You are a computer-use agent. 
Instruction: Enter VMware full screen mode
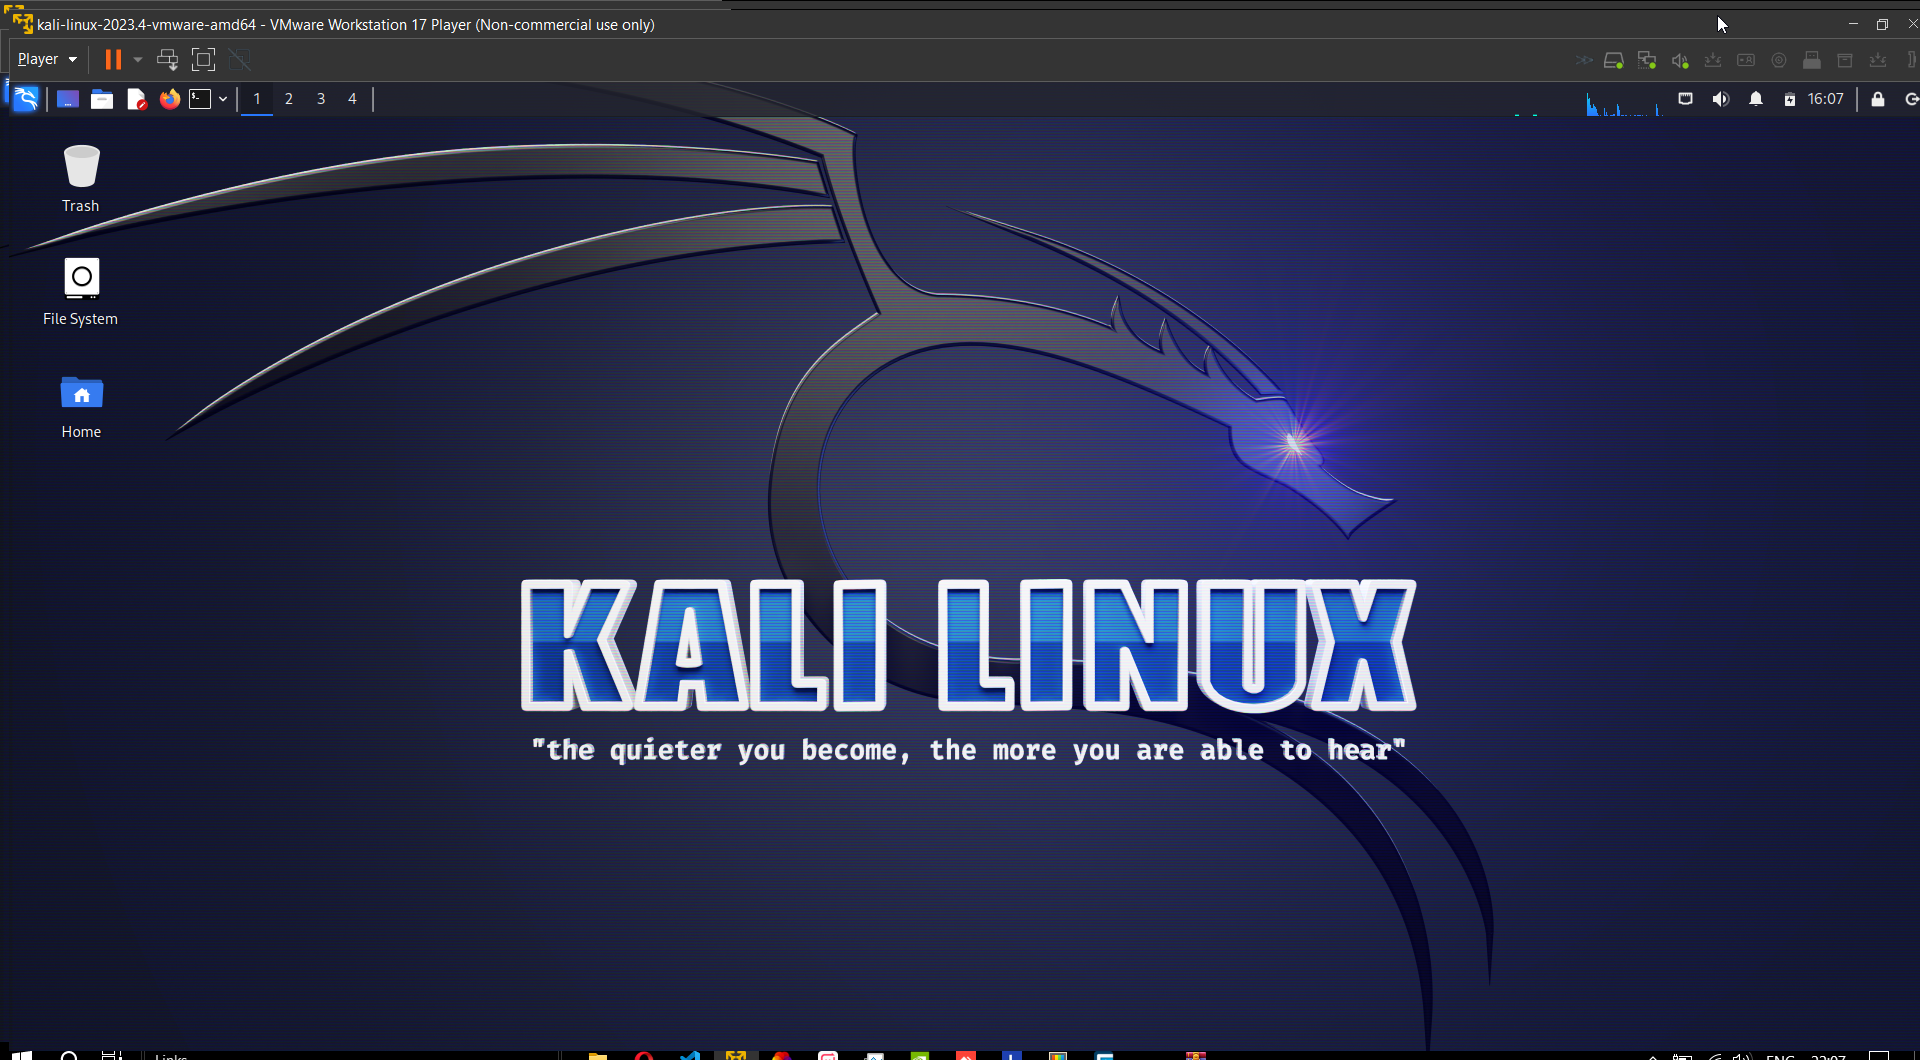tap(203, 59)
